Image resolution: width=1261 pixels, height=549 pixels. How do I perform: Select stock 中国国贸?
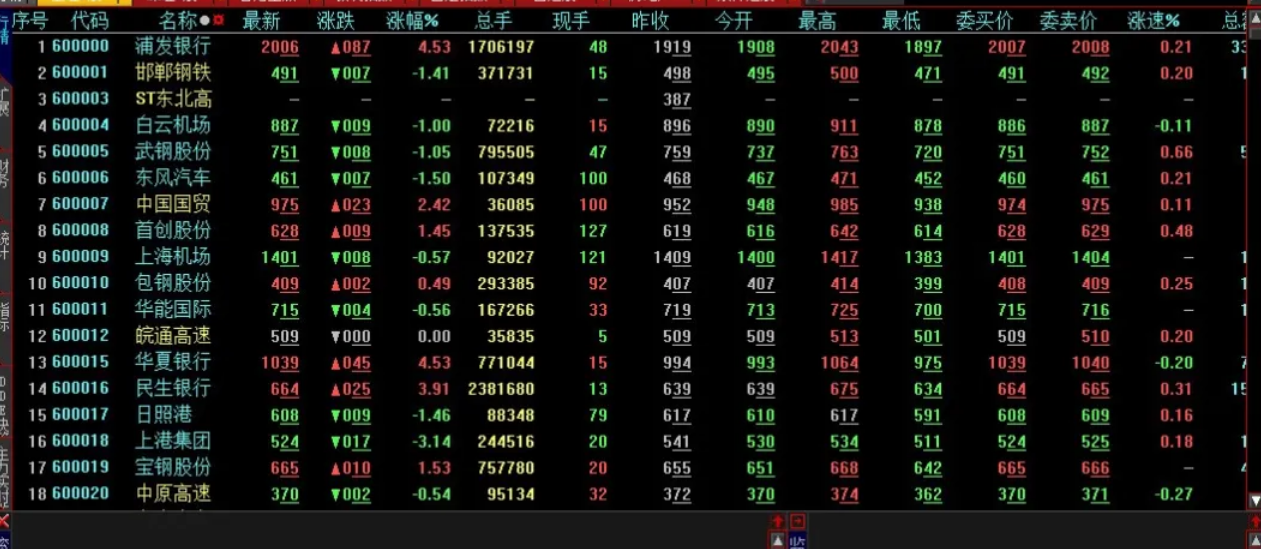click(173, 204)
